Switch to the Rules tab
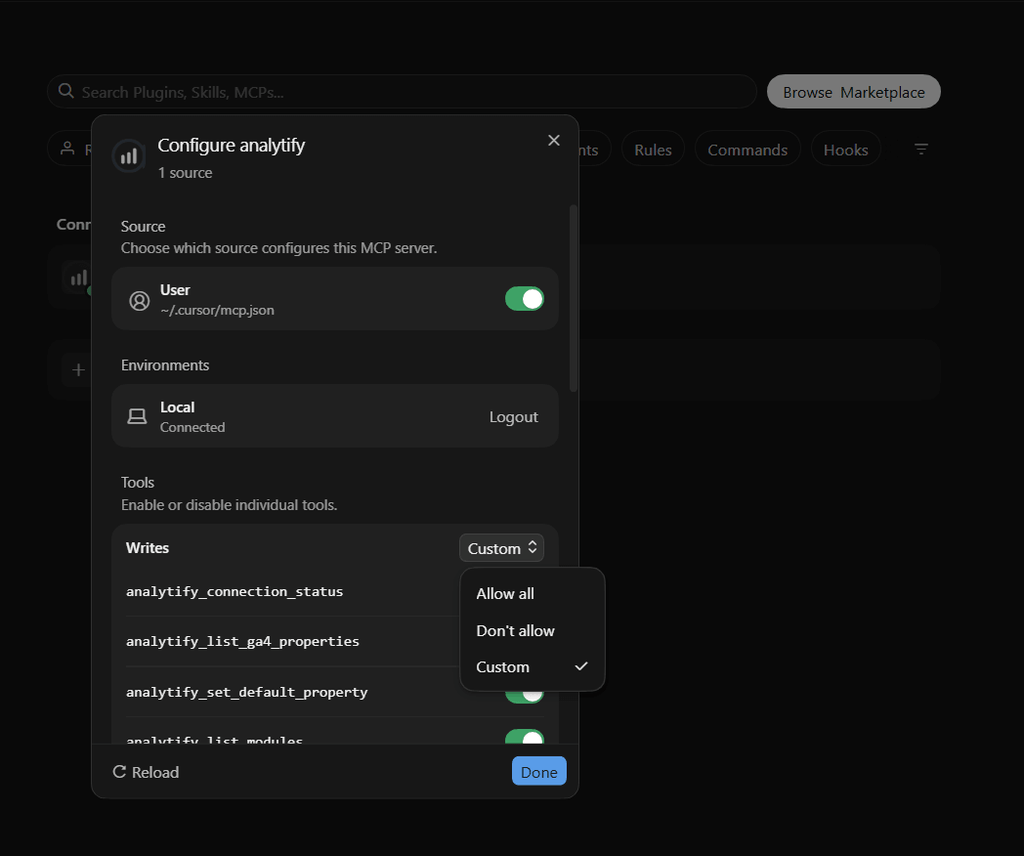1024x856 pixels. coord(653,150)
